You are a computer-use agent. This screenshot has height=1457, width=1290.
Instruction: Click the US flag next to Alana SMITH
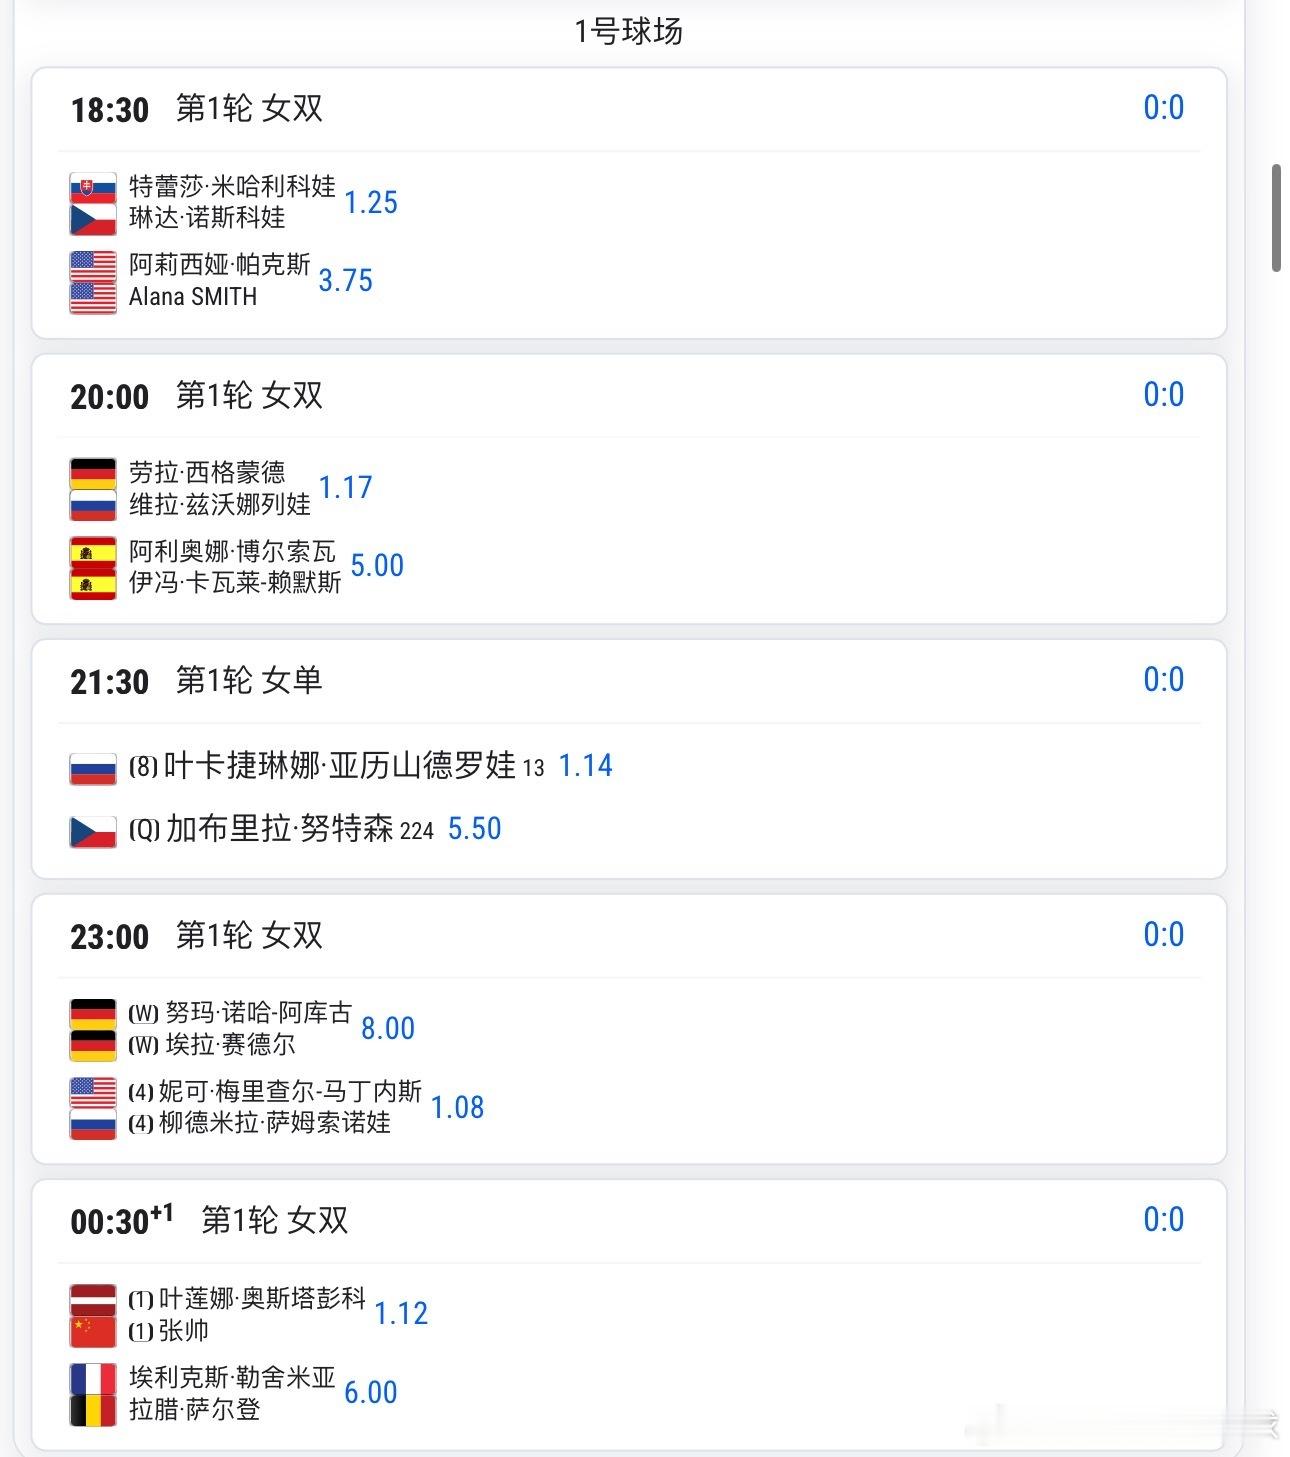[92, 297]
